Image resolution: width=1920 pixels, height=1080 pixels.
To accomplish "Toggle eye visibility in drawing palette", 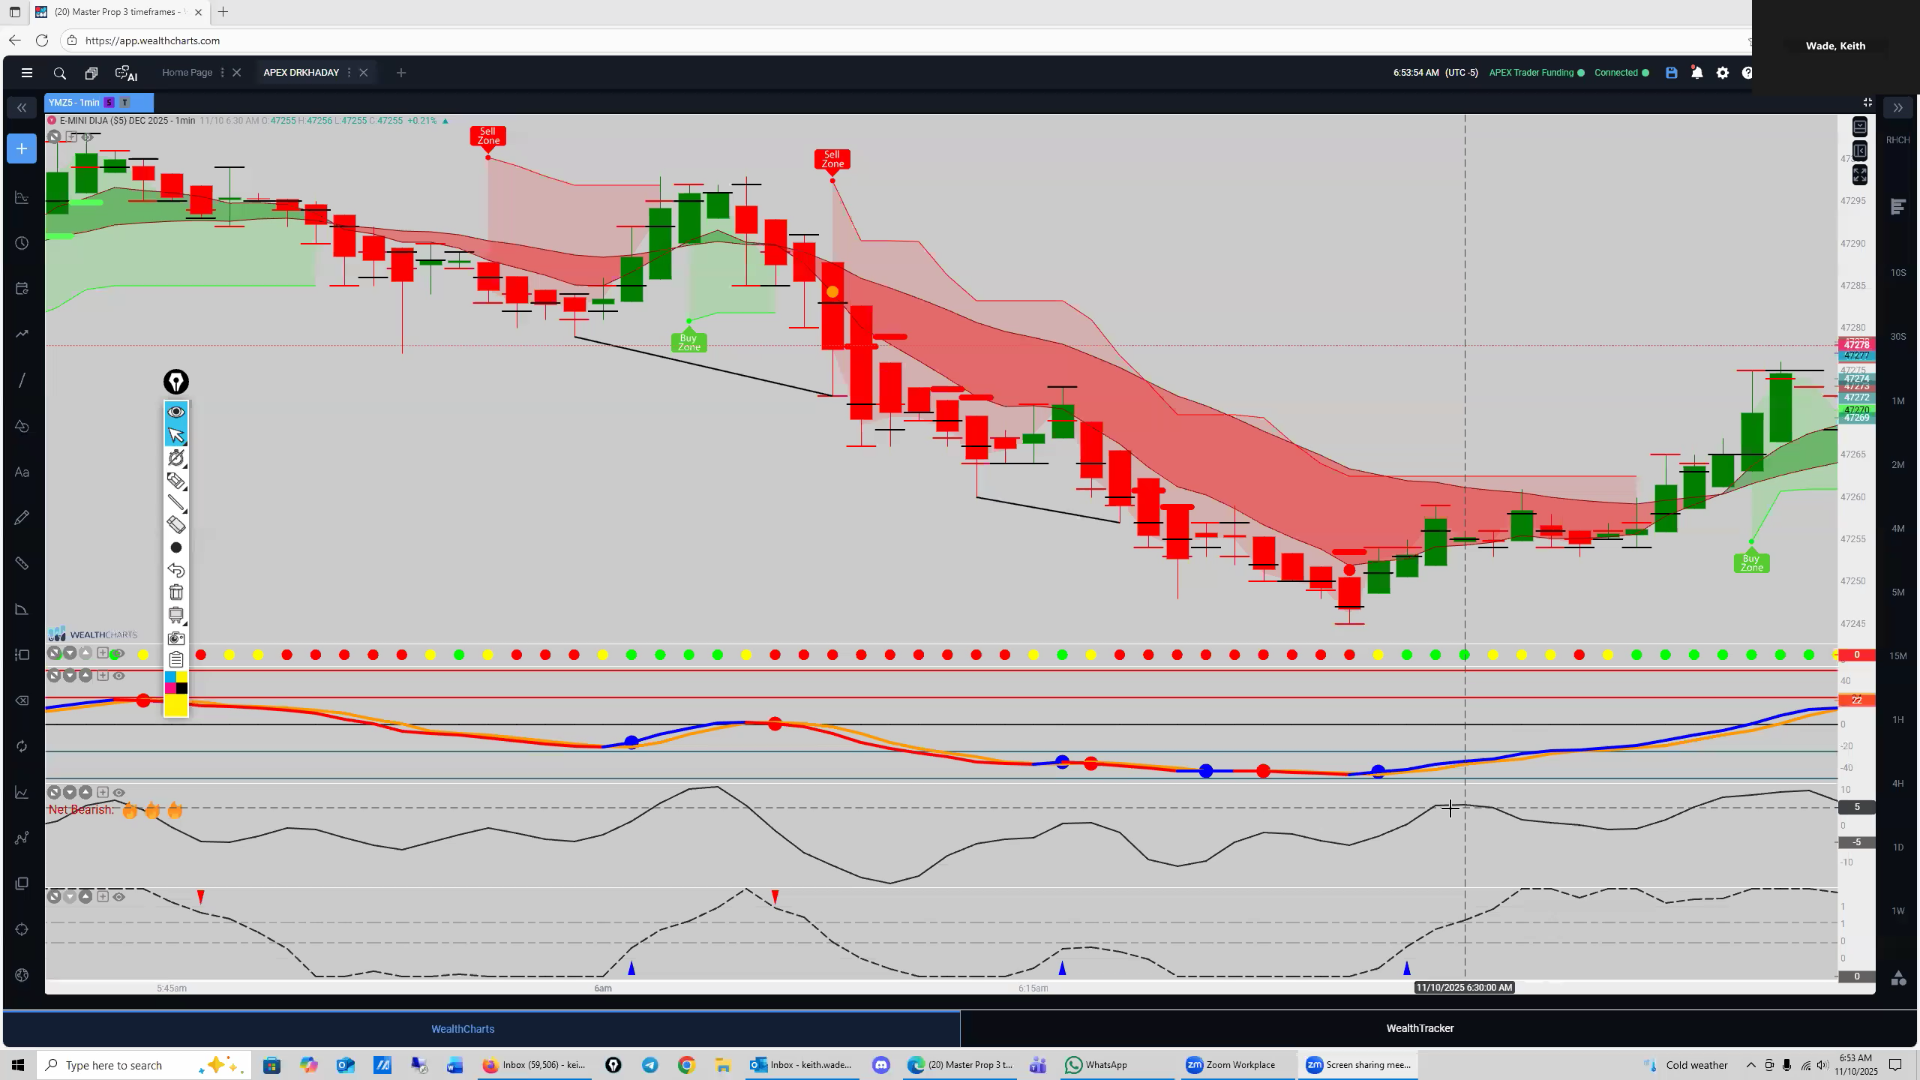I will pos(176,412).
